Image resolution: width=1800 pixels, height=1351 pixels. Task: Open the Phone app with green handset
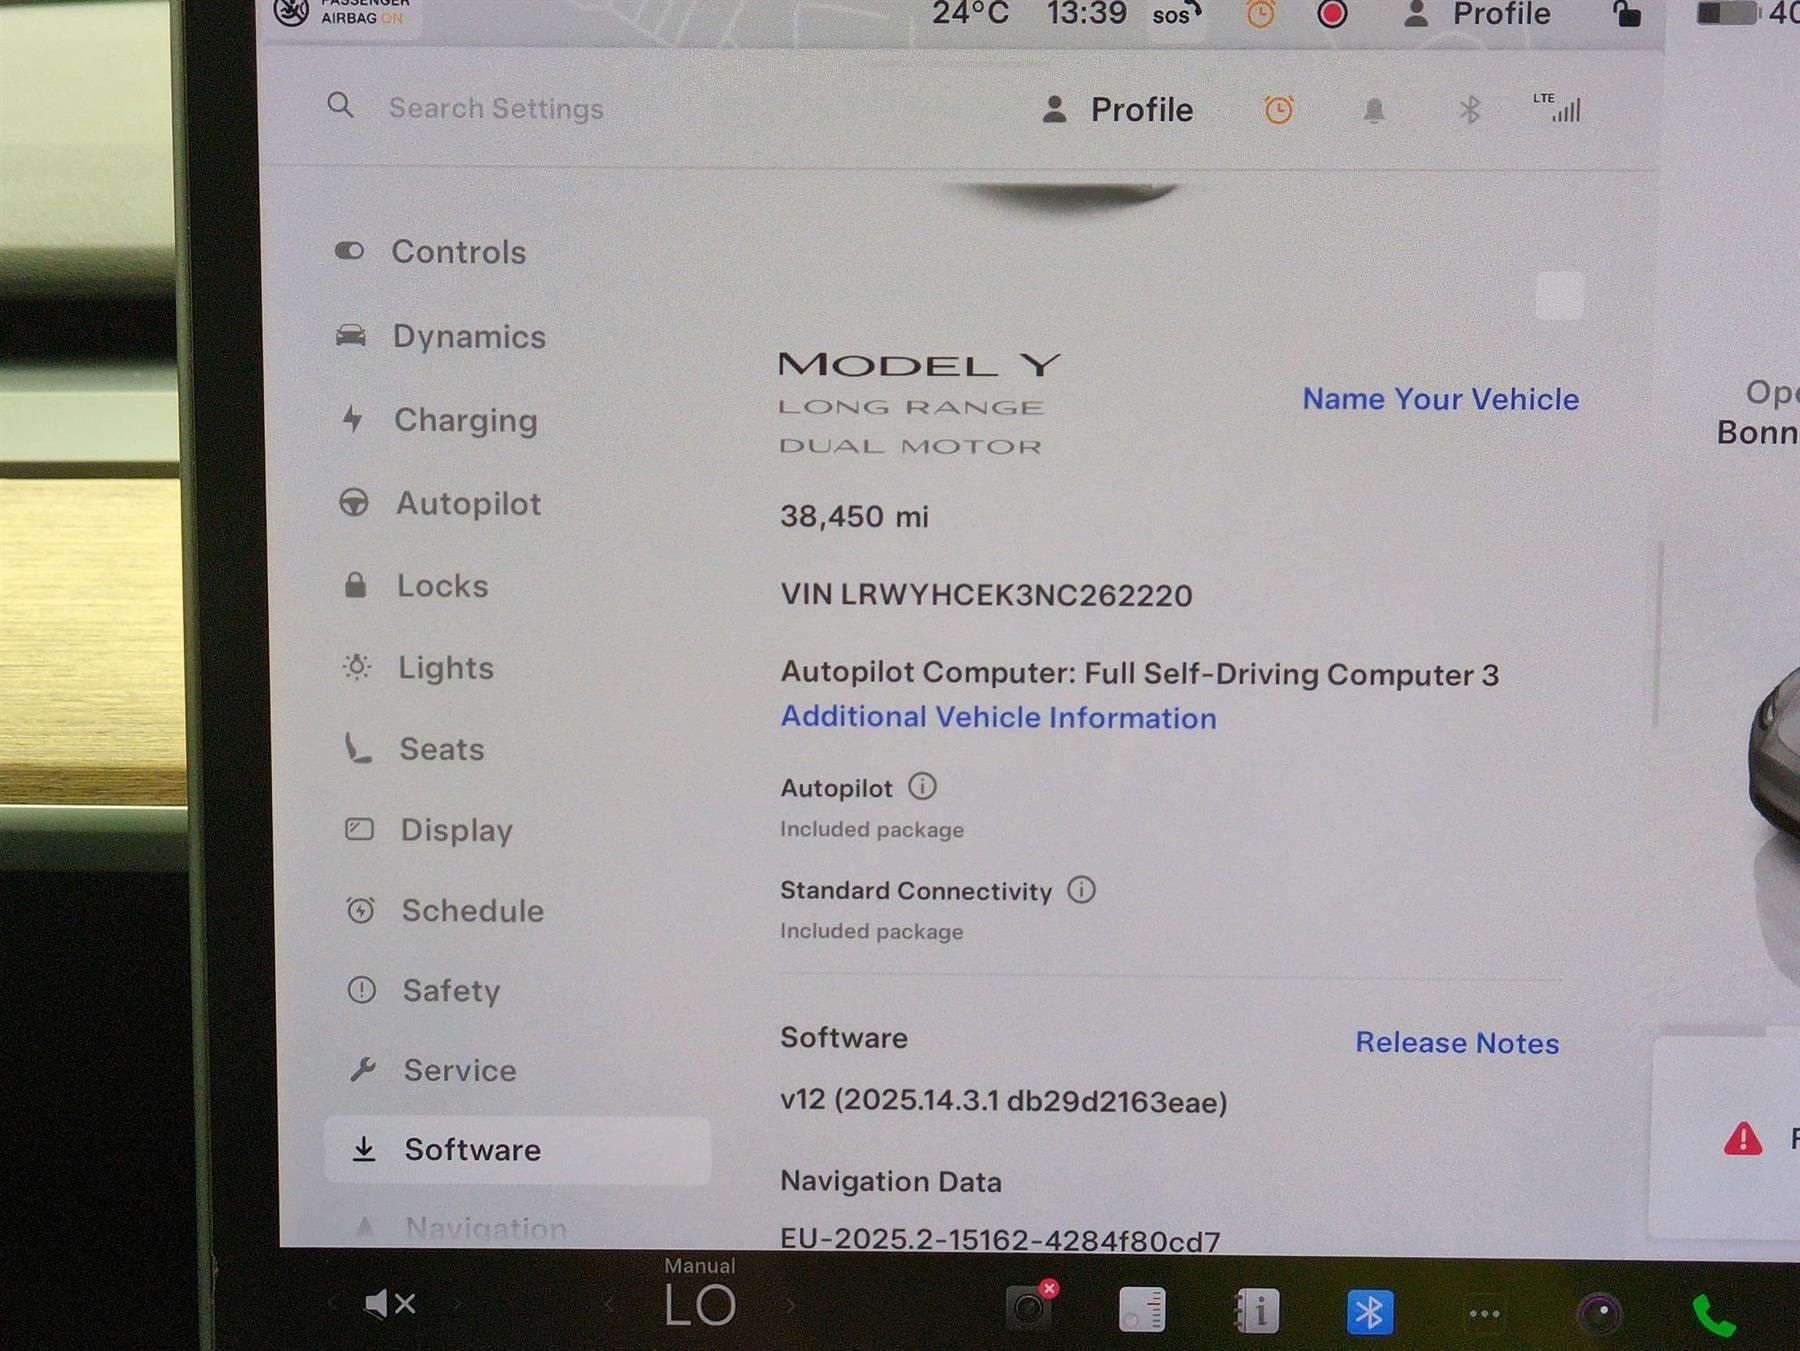pyautogui.click(x=1713, y=1315)
